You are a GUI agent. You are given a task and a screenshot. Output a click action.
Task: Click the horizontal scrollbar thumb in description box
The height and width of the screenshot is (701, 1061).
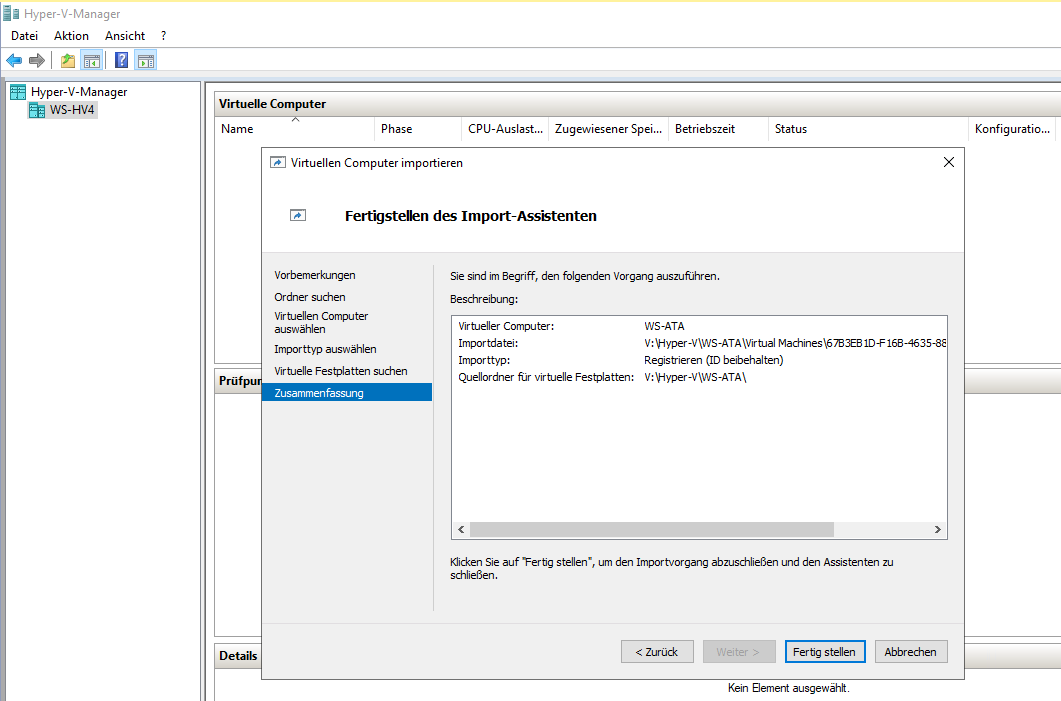652,529
